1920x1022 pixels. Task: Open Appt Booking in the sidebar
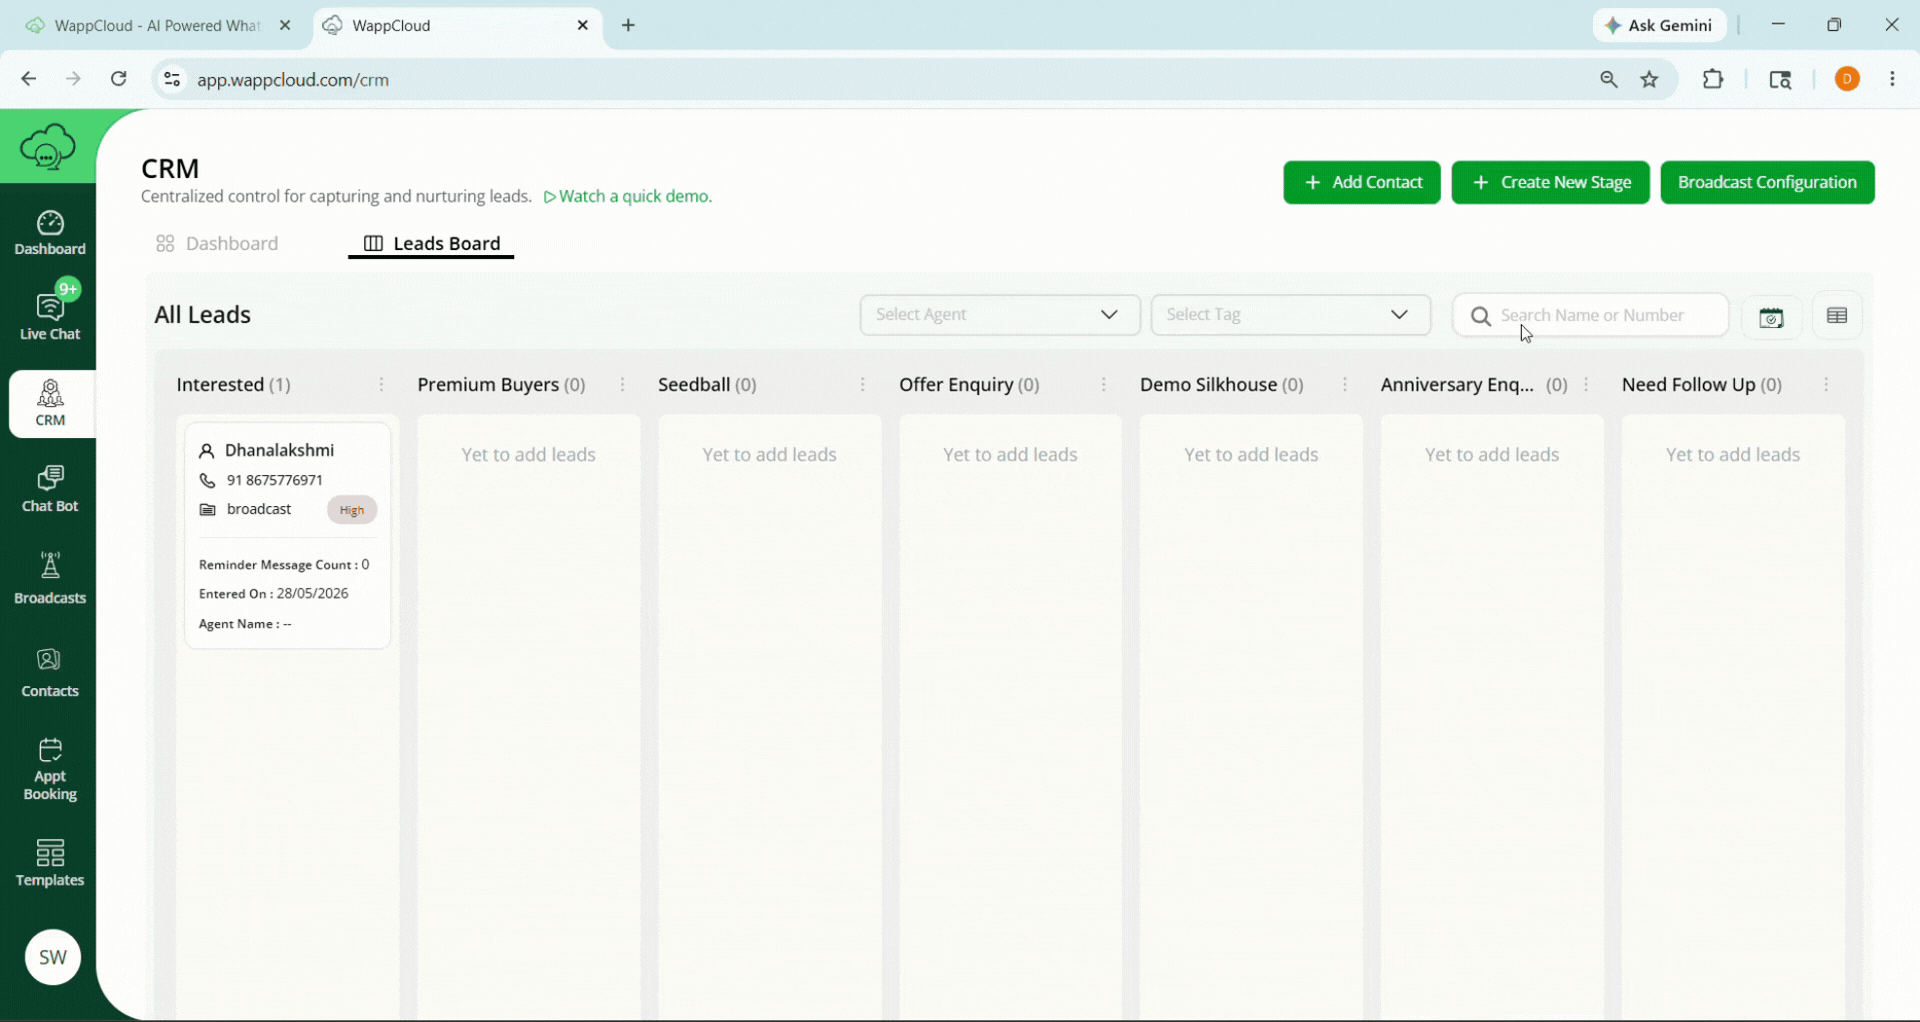[x=50, y=769]
